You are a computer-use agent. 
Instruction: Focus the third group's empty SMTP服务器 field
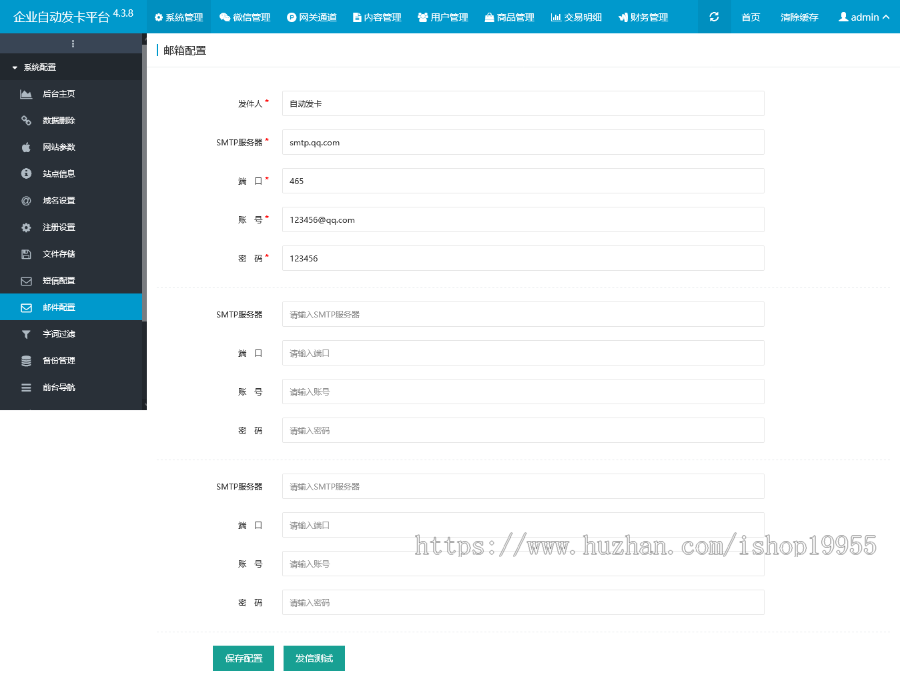523,486
